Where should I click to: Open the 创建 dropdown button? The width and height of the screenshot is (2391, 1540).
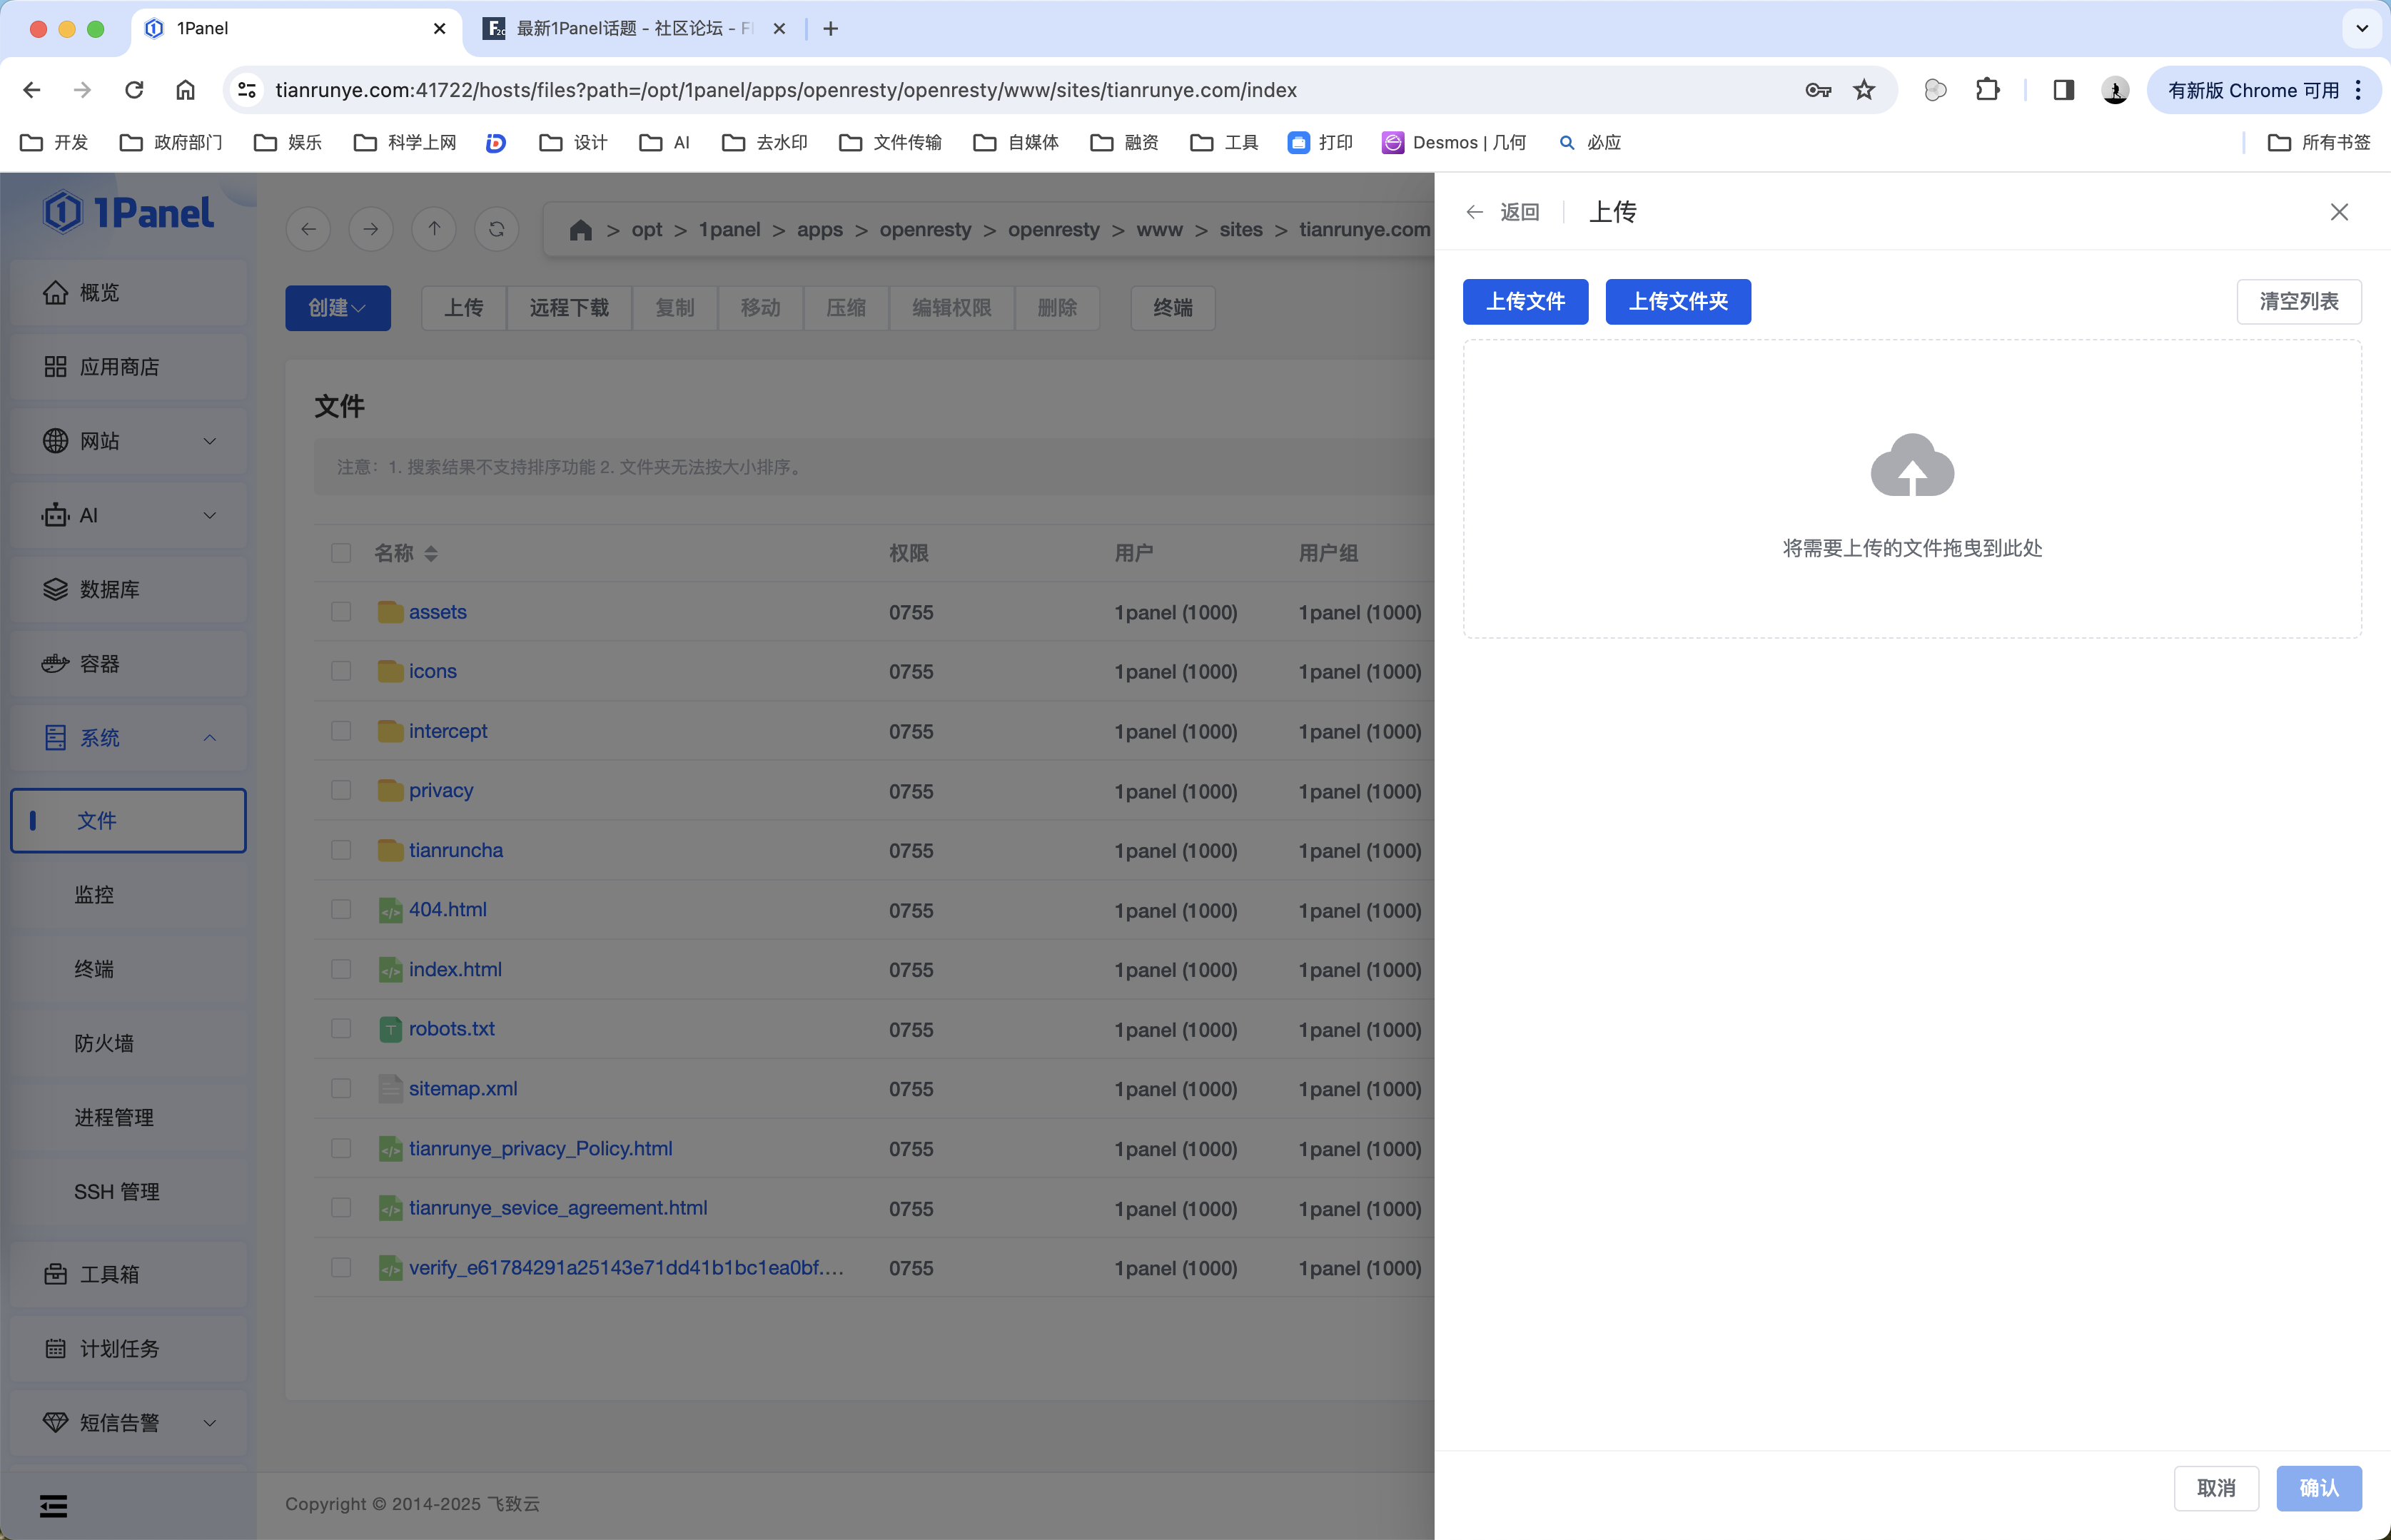pyautogui.click(x=338, y=308)
